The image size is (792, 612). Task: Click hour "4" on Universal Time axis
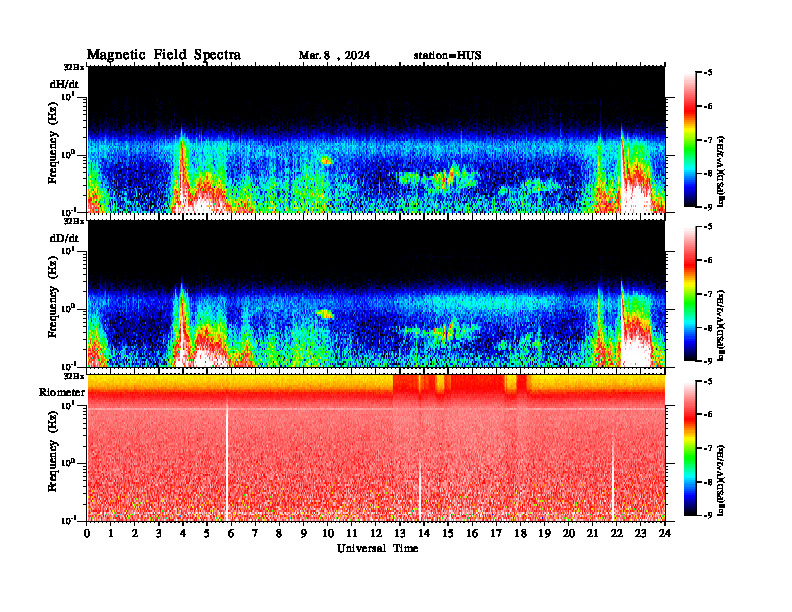coord(183,533)
